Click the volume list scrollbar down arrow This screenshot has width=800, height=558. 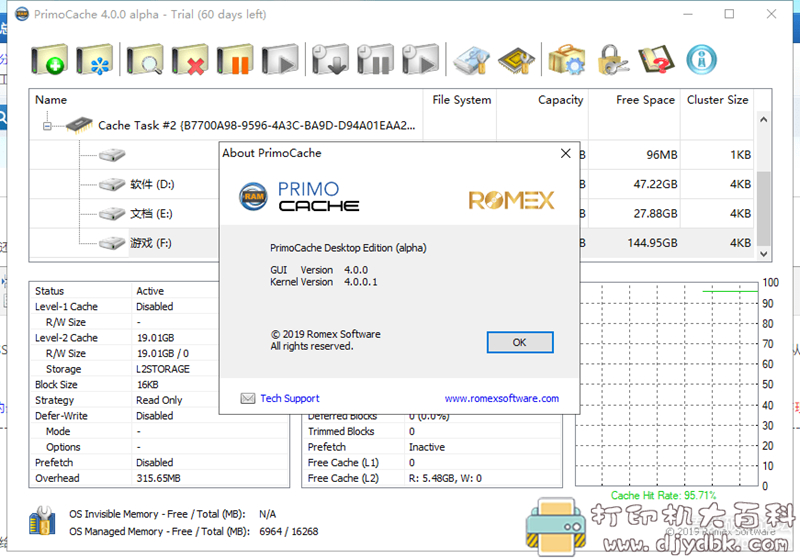pyautogui.click(x=763, y=253)
